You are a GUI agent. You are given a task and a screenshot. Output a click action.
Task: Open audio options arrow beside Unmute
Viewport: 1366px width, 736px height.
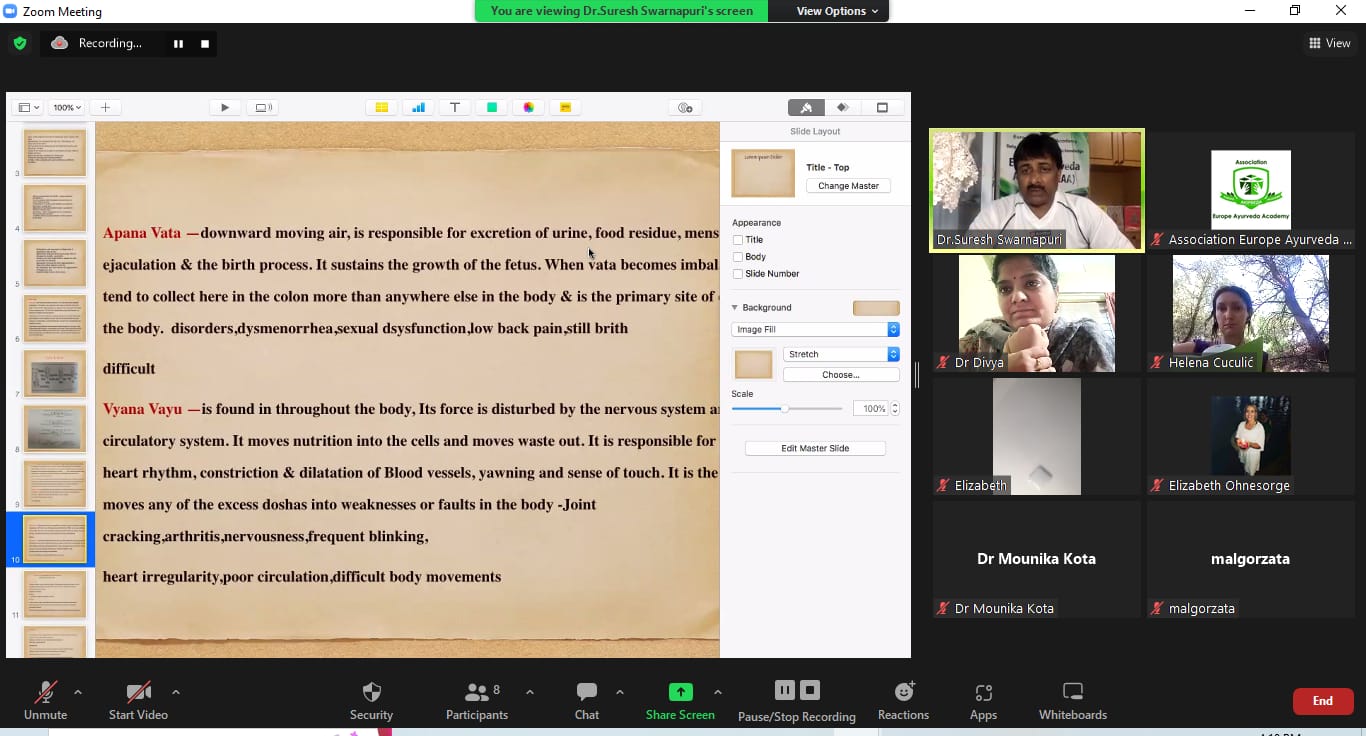(78, 692)
